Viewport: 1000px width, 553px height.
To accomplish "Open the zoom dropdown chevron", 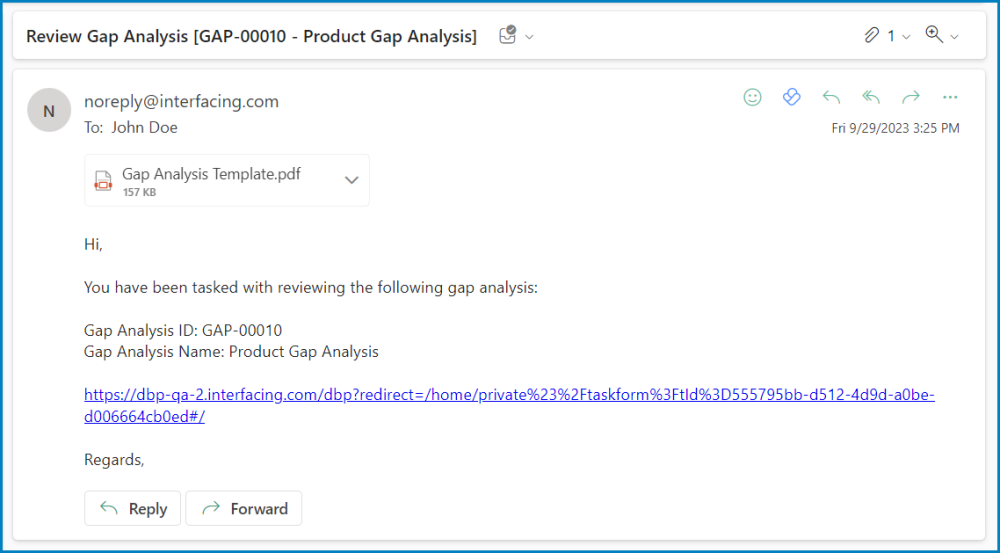I will [954, 37].
